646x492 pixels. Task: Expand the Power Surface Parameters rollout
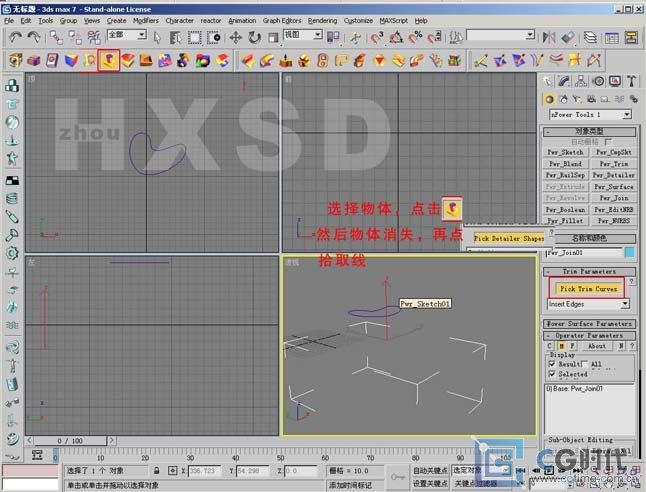[589, 324]
